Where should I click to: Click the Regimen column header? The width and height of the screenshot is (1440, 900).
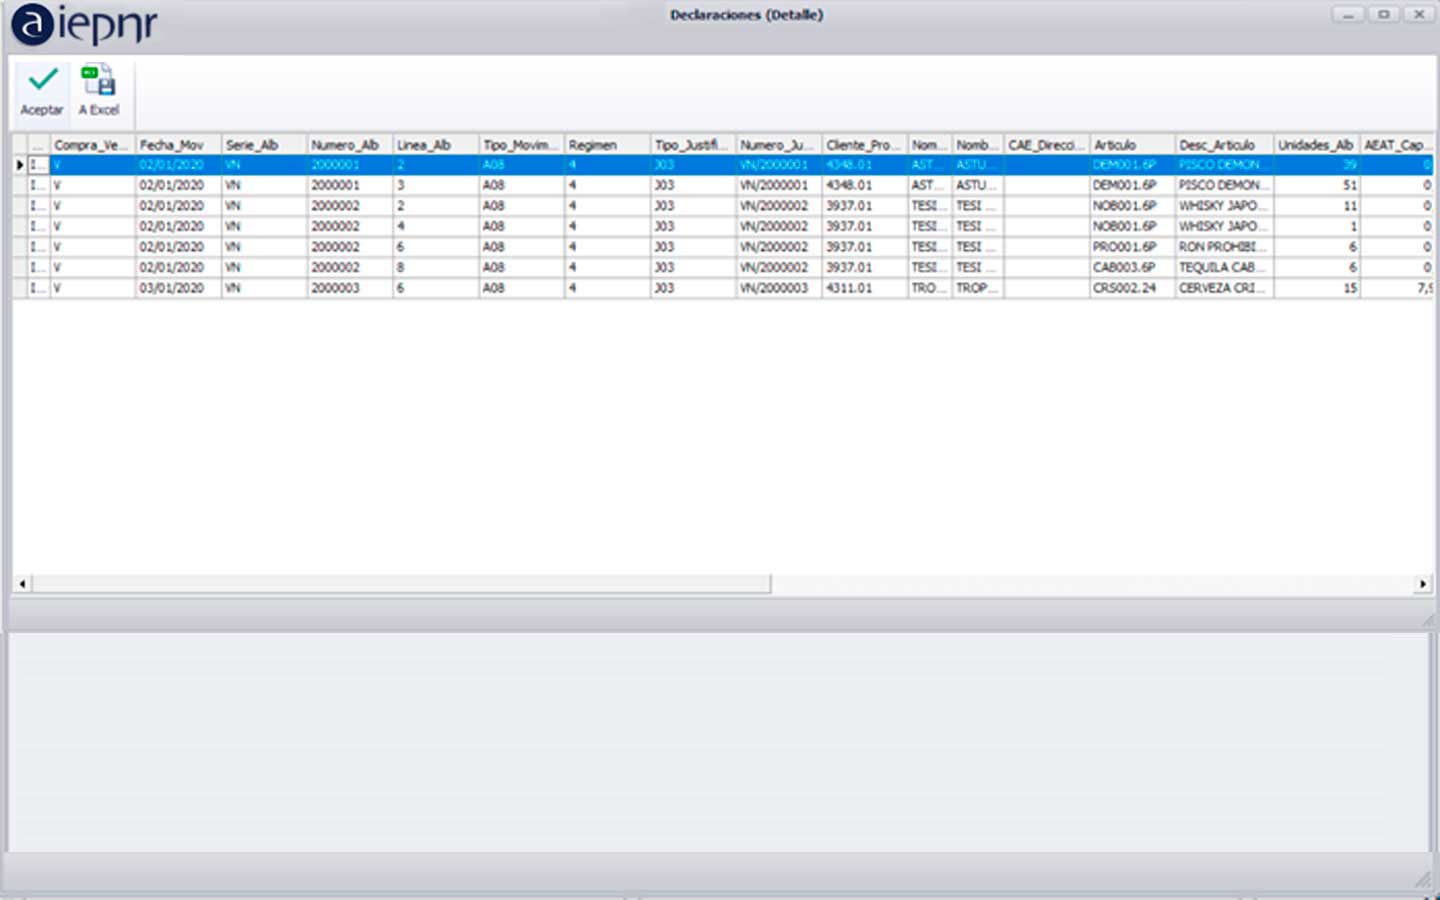[x=607, y=145]
